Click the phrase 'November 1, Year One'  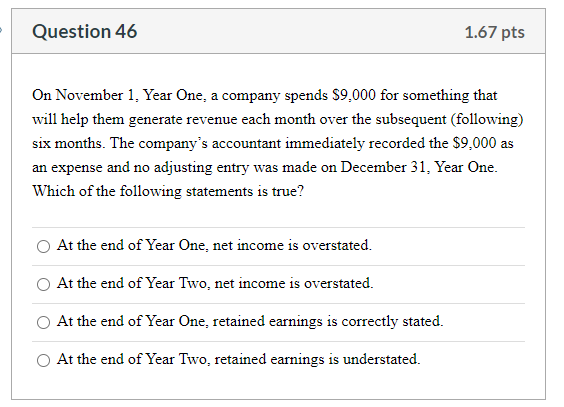pyautogui.click(x=130, y=95)
